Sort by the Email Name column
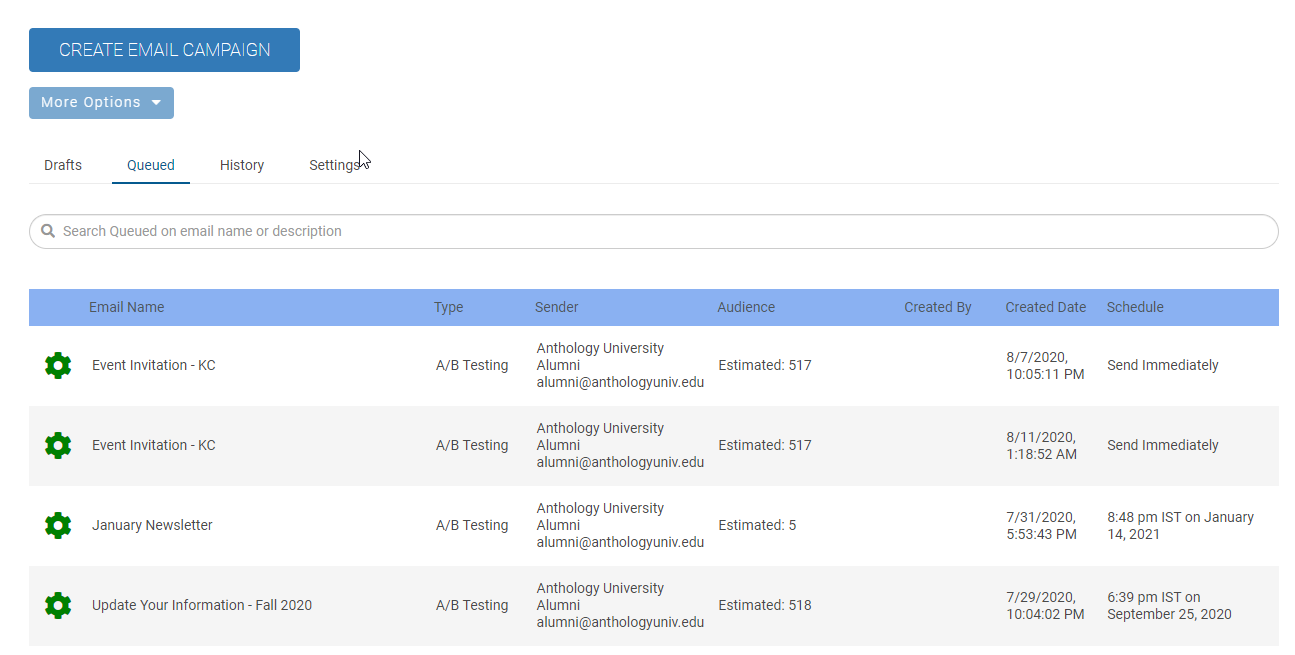 [126, 307]
